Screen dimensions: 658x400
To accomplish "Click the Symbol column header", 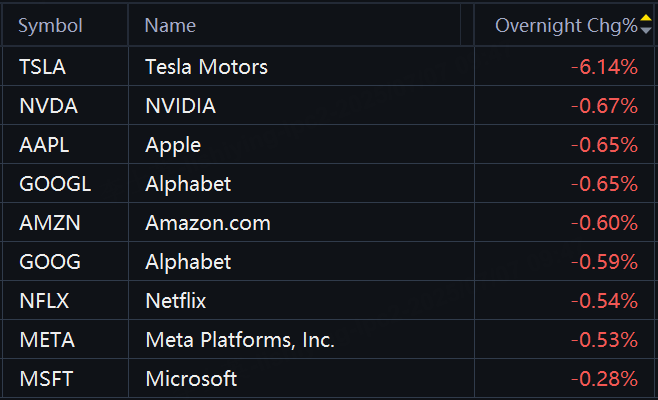I will coord(50,26).
